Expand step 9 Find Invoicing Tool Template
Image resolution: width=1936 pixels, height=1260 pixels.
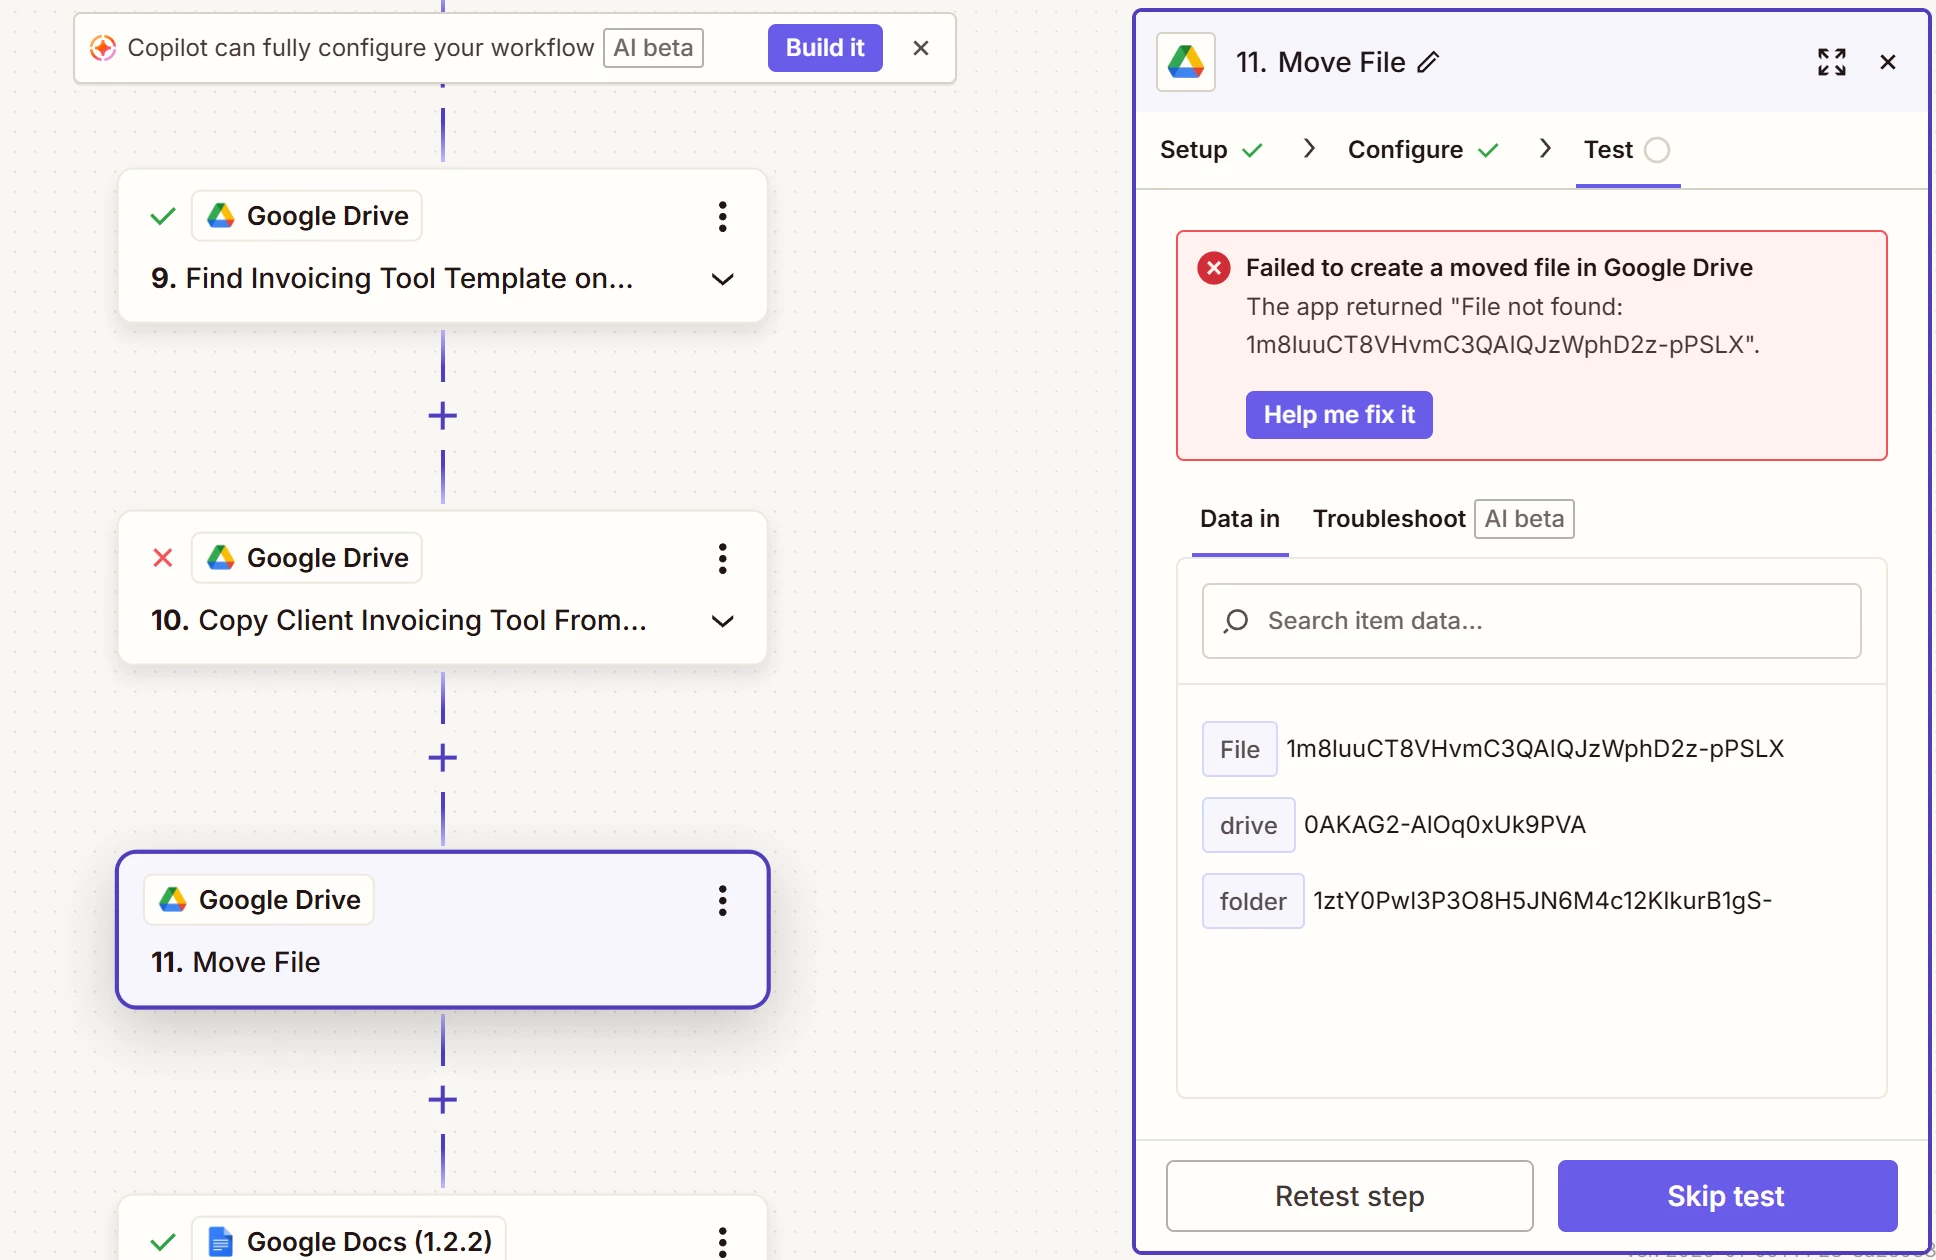722,279
